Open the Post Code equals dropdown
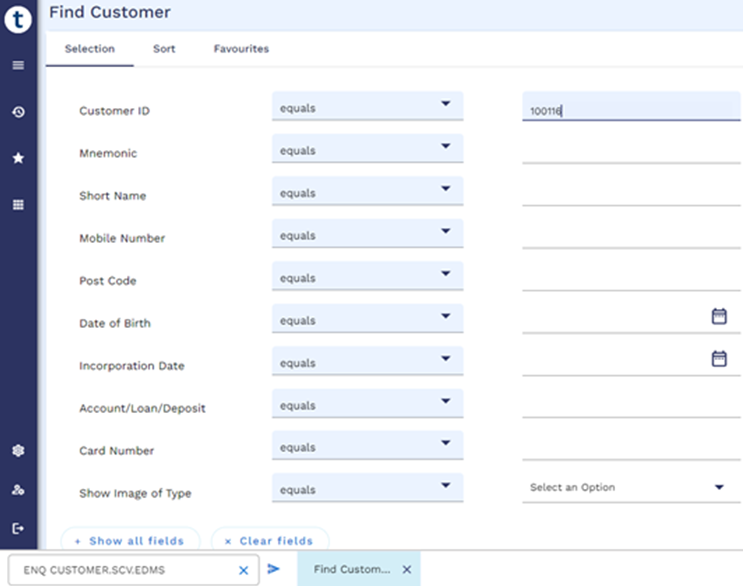Image resolution: width=743 pixels, height=586 pixels. [445, 274]
